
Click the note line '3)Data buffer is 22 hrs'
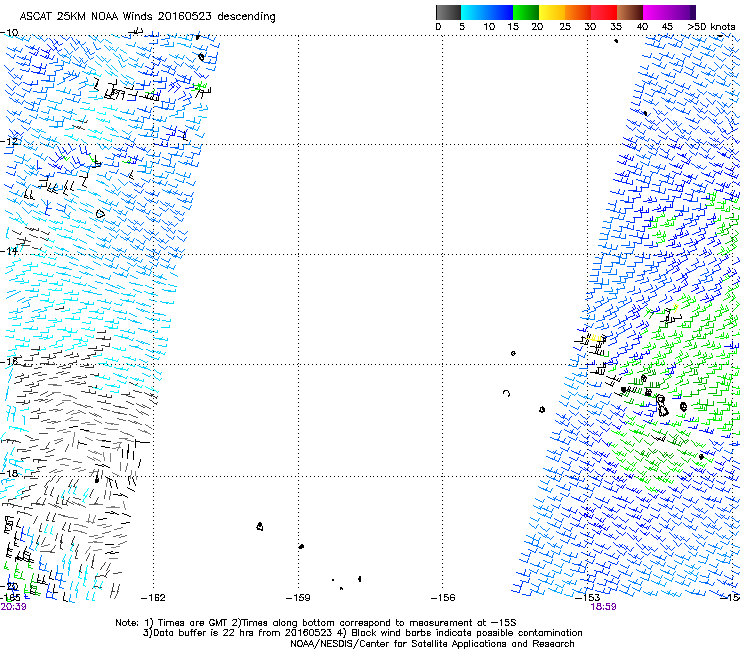pos(362,633)
